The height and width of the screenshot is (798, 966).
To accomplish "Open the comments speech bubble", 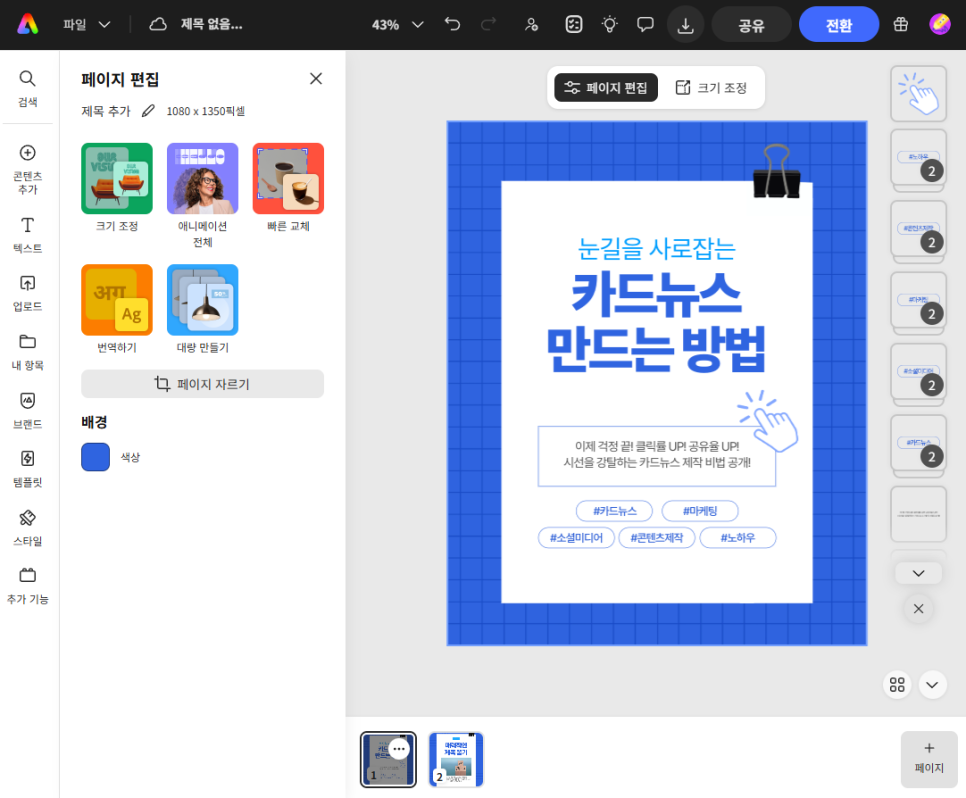I will (x=645, y=25).
